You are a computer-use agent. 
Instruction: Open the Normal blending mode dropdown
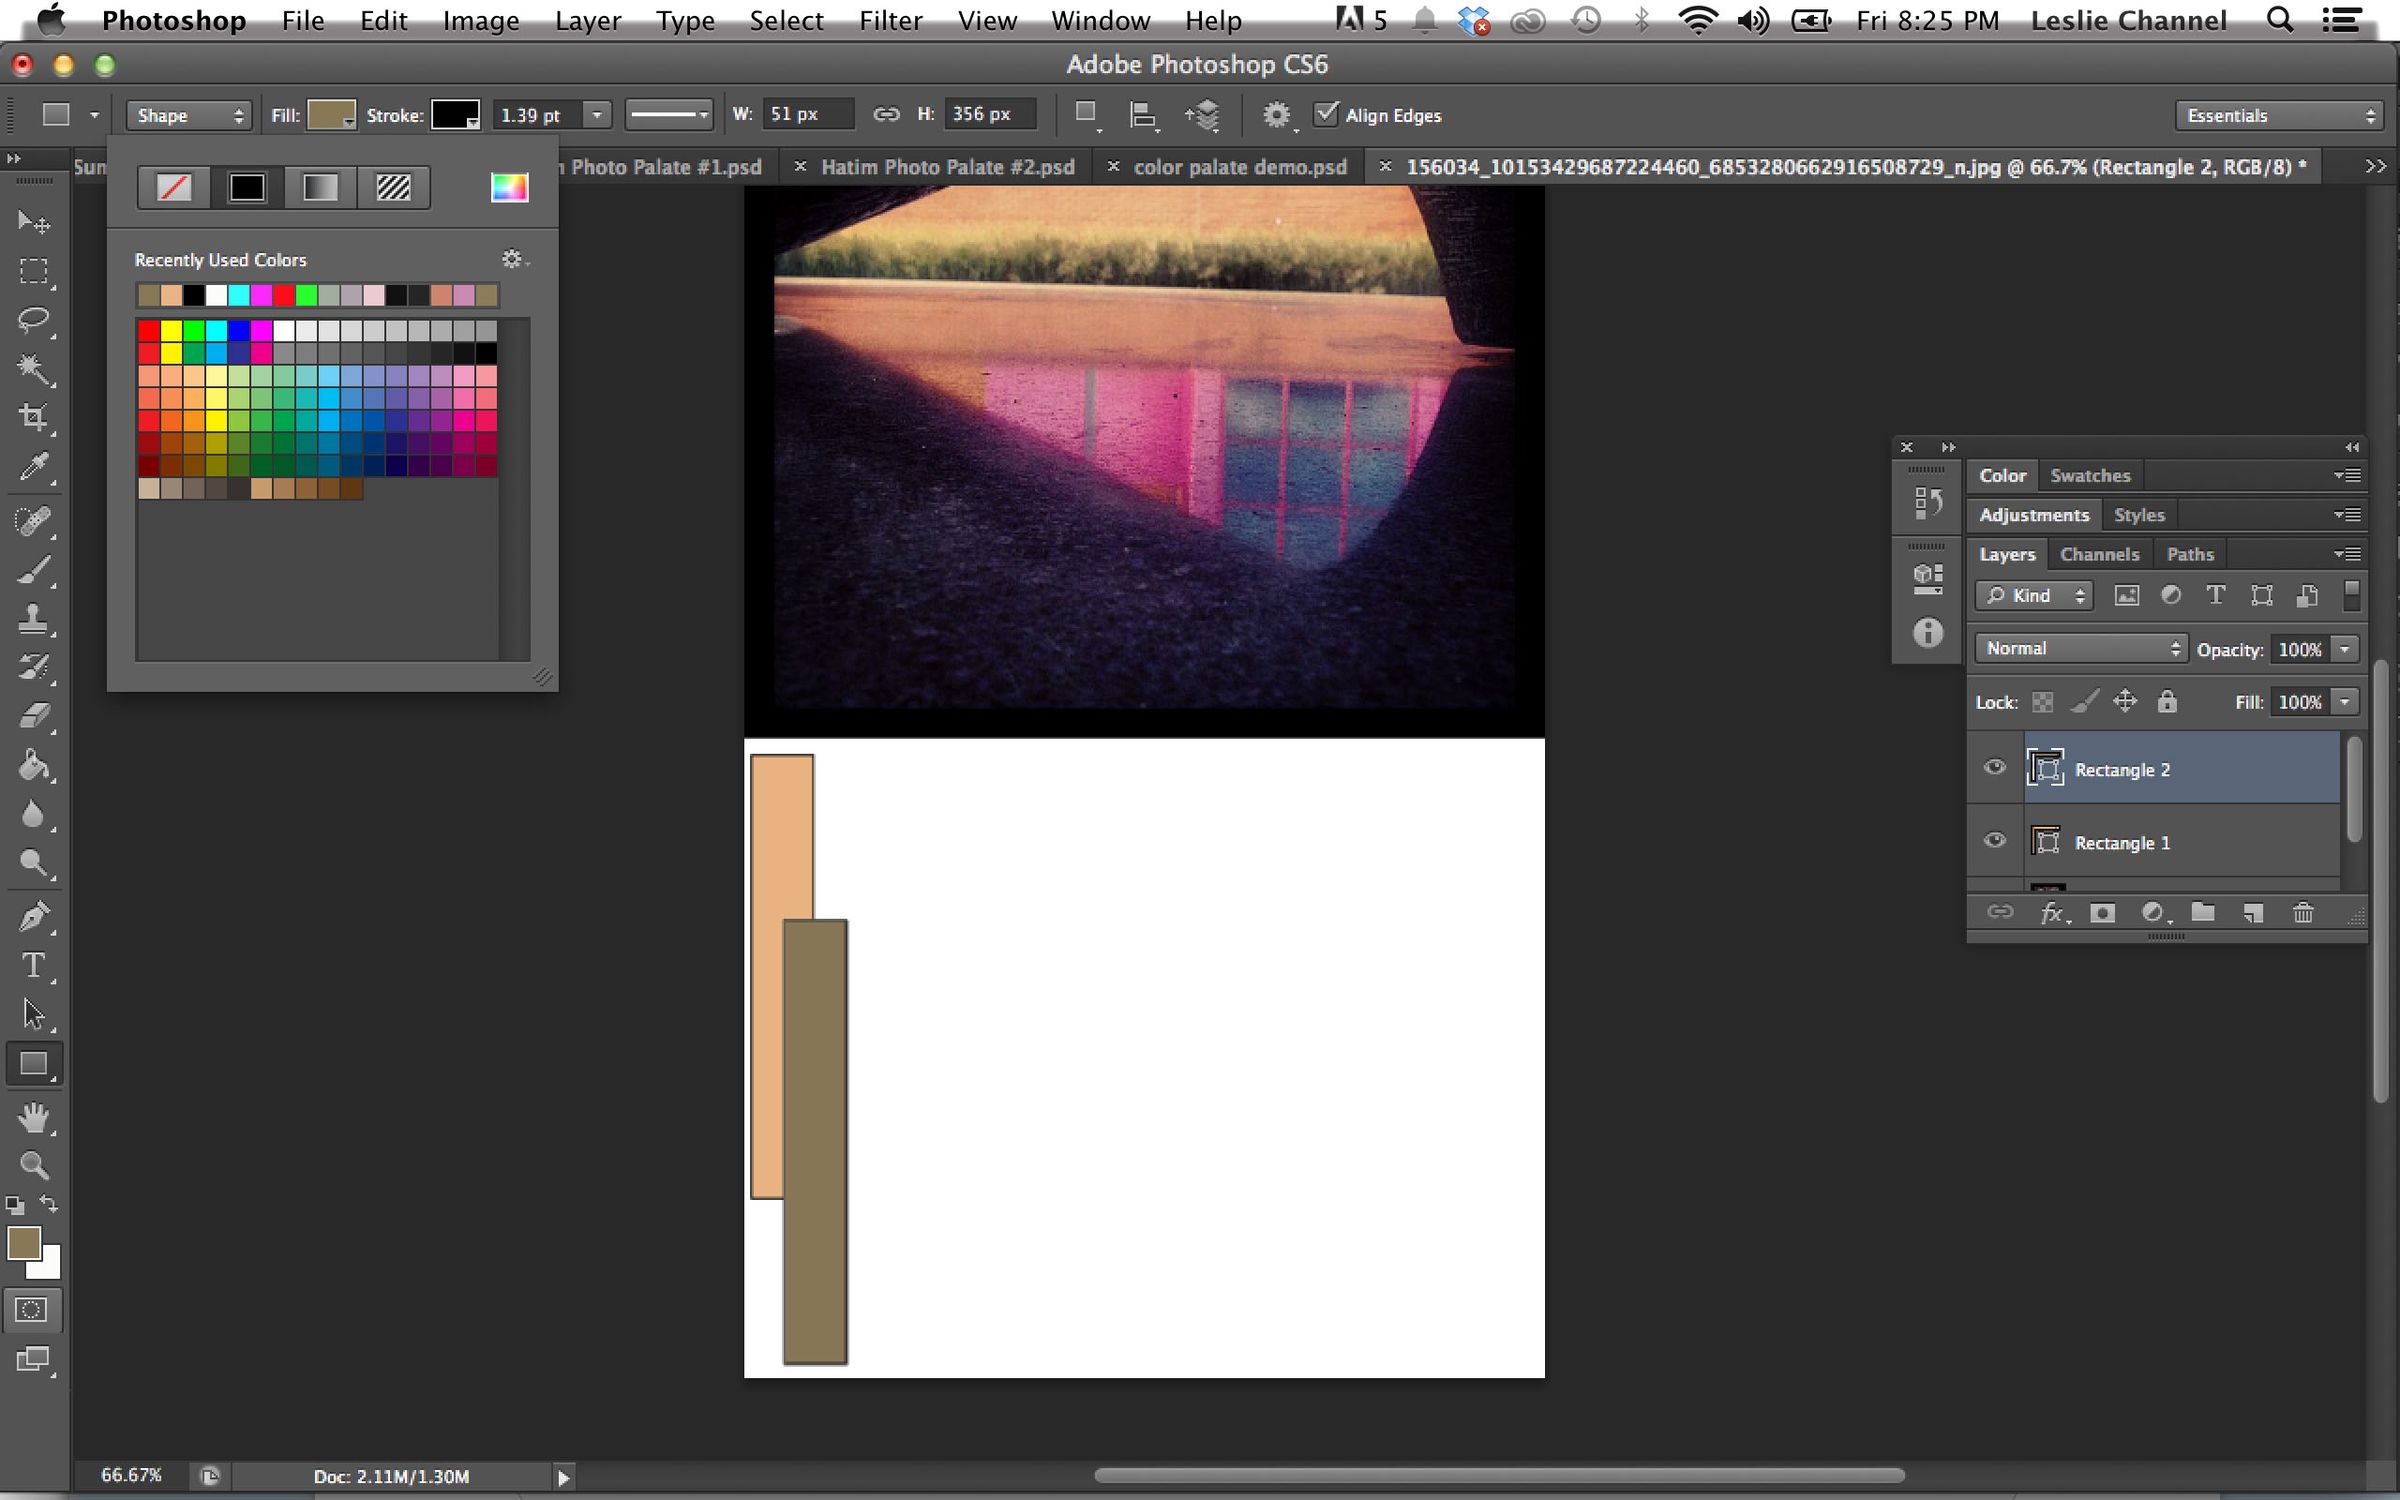click(x=2080, y=647)
